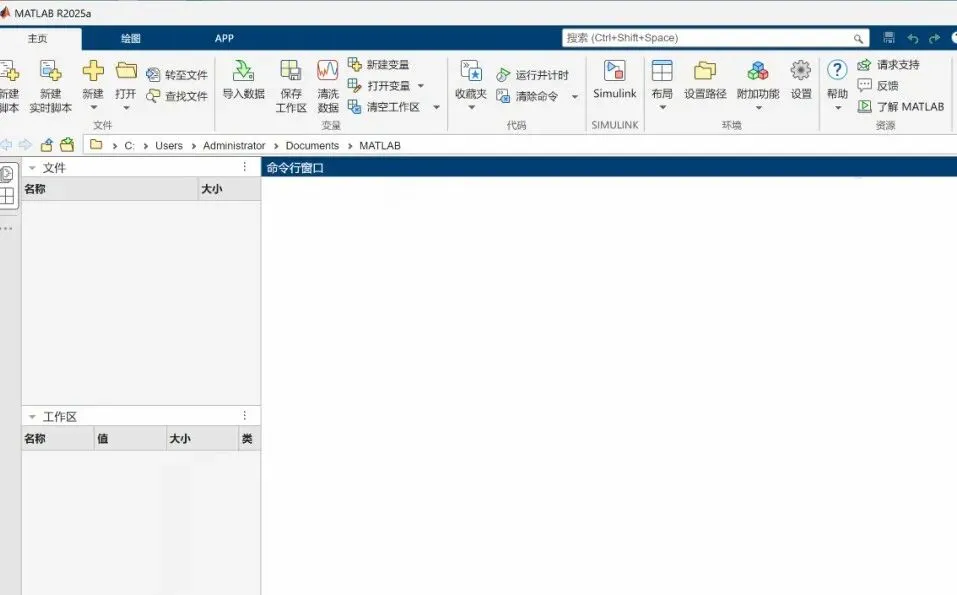
Task: Click Learn MATLAB (了解 MATLAB)
Action: point(901,107)
